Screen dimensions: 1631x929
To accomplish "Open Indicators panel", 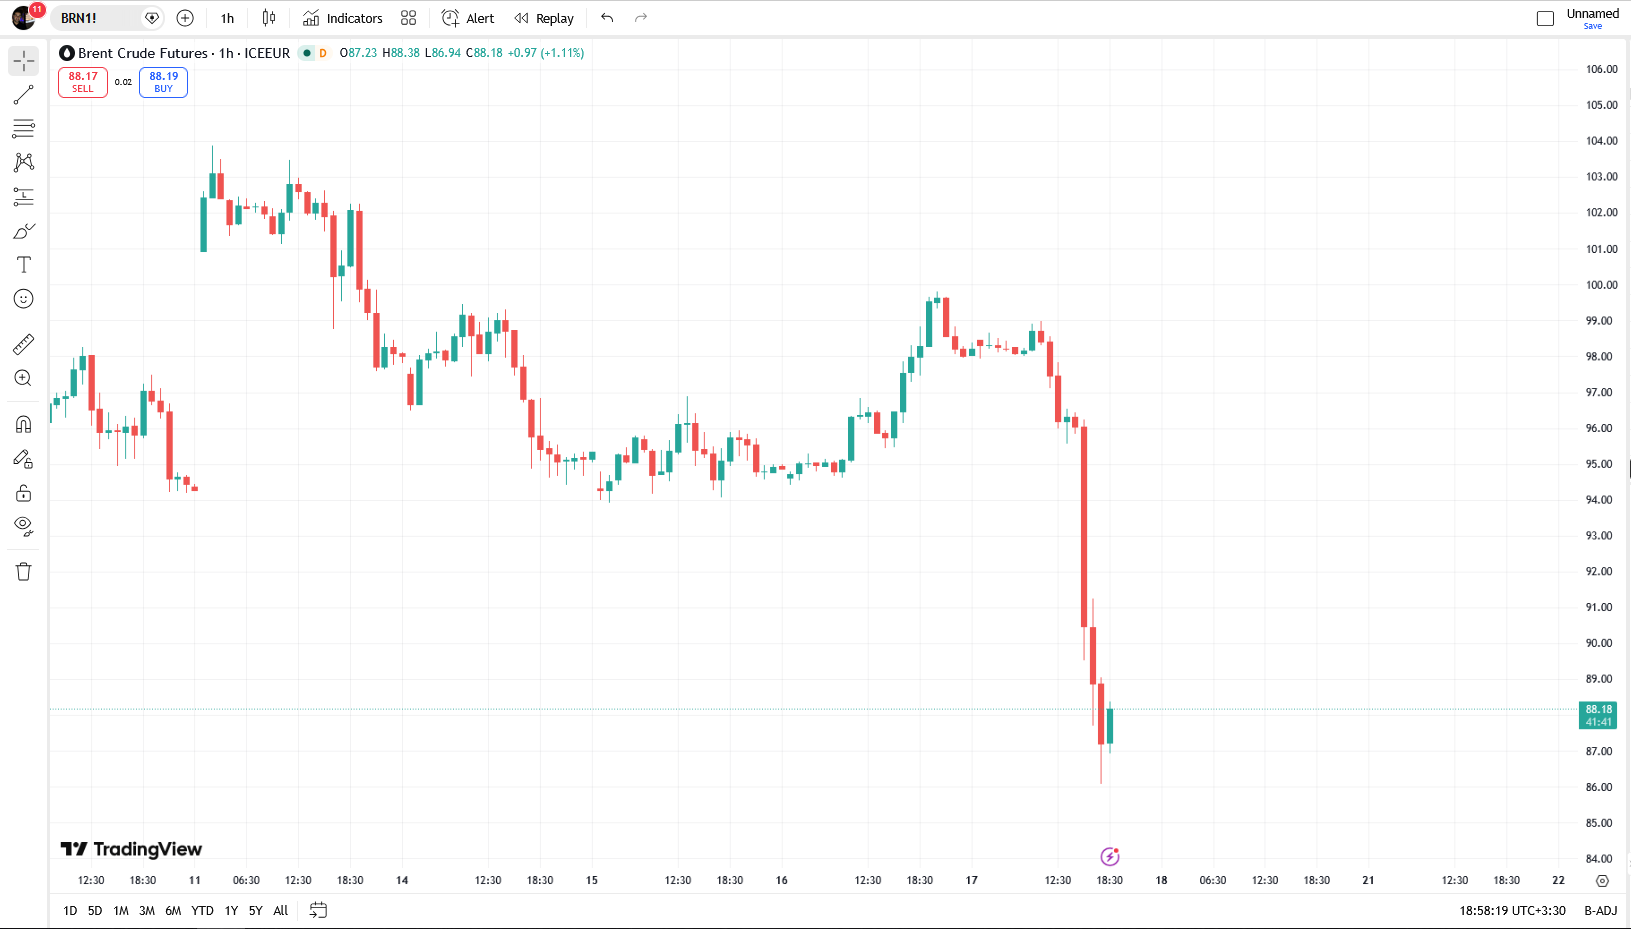I will point(343,18).
